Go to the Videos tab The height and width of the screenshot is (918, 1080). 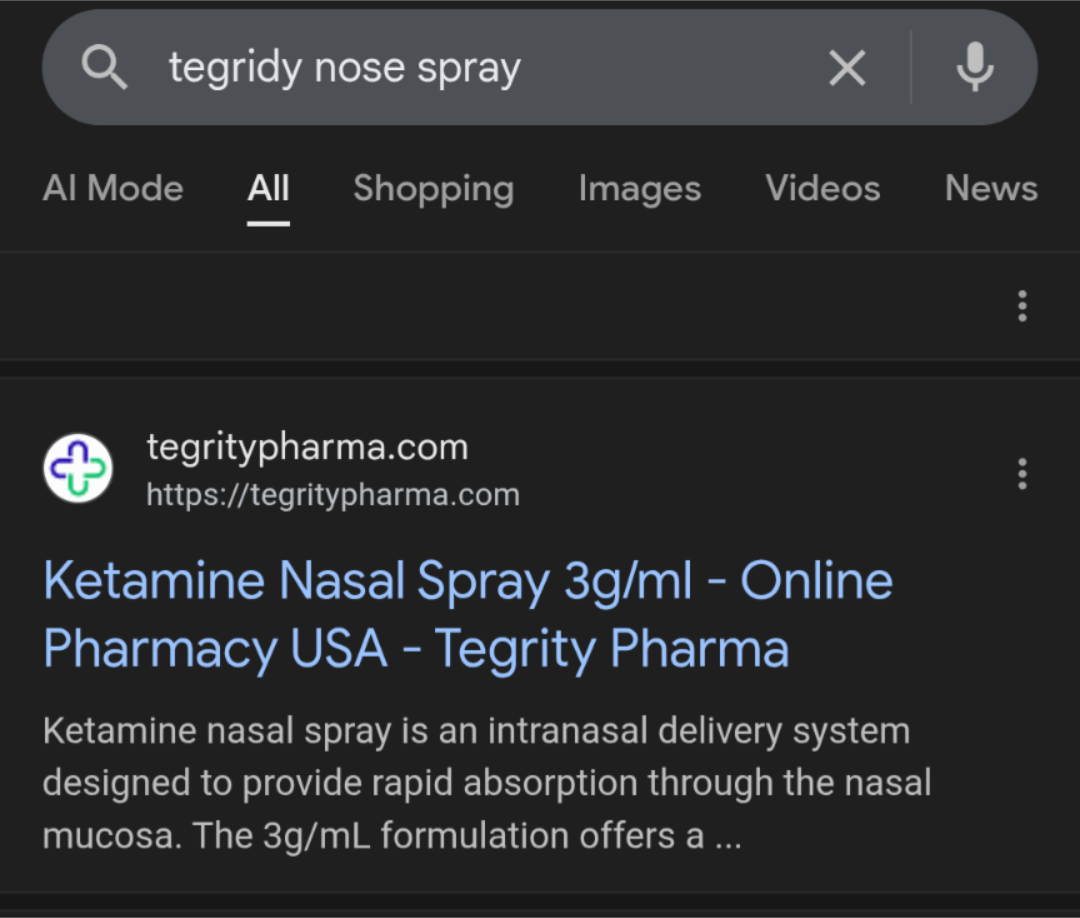822,188
